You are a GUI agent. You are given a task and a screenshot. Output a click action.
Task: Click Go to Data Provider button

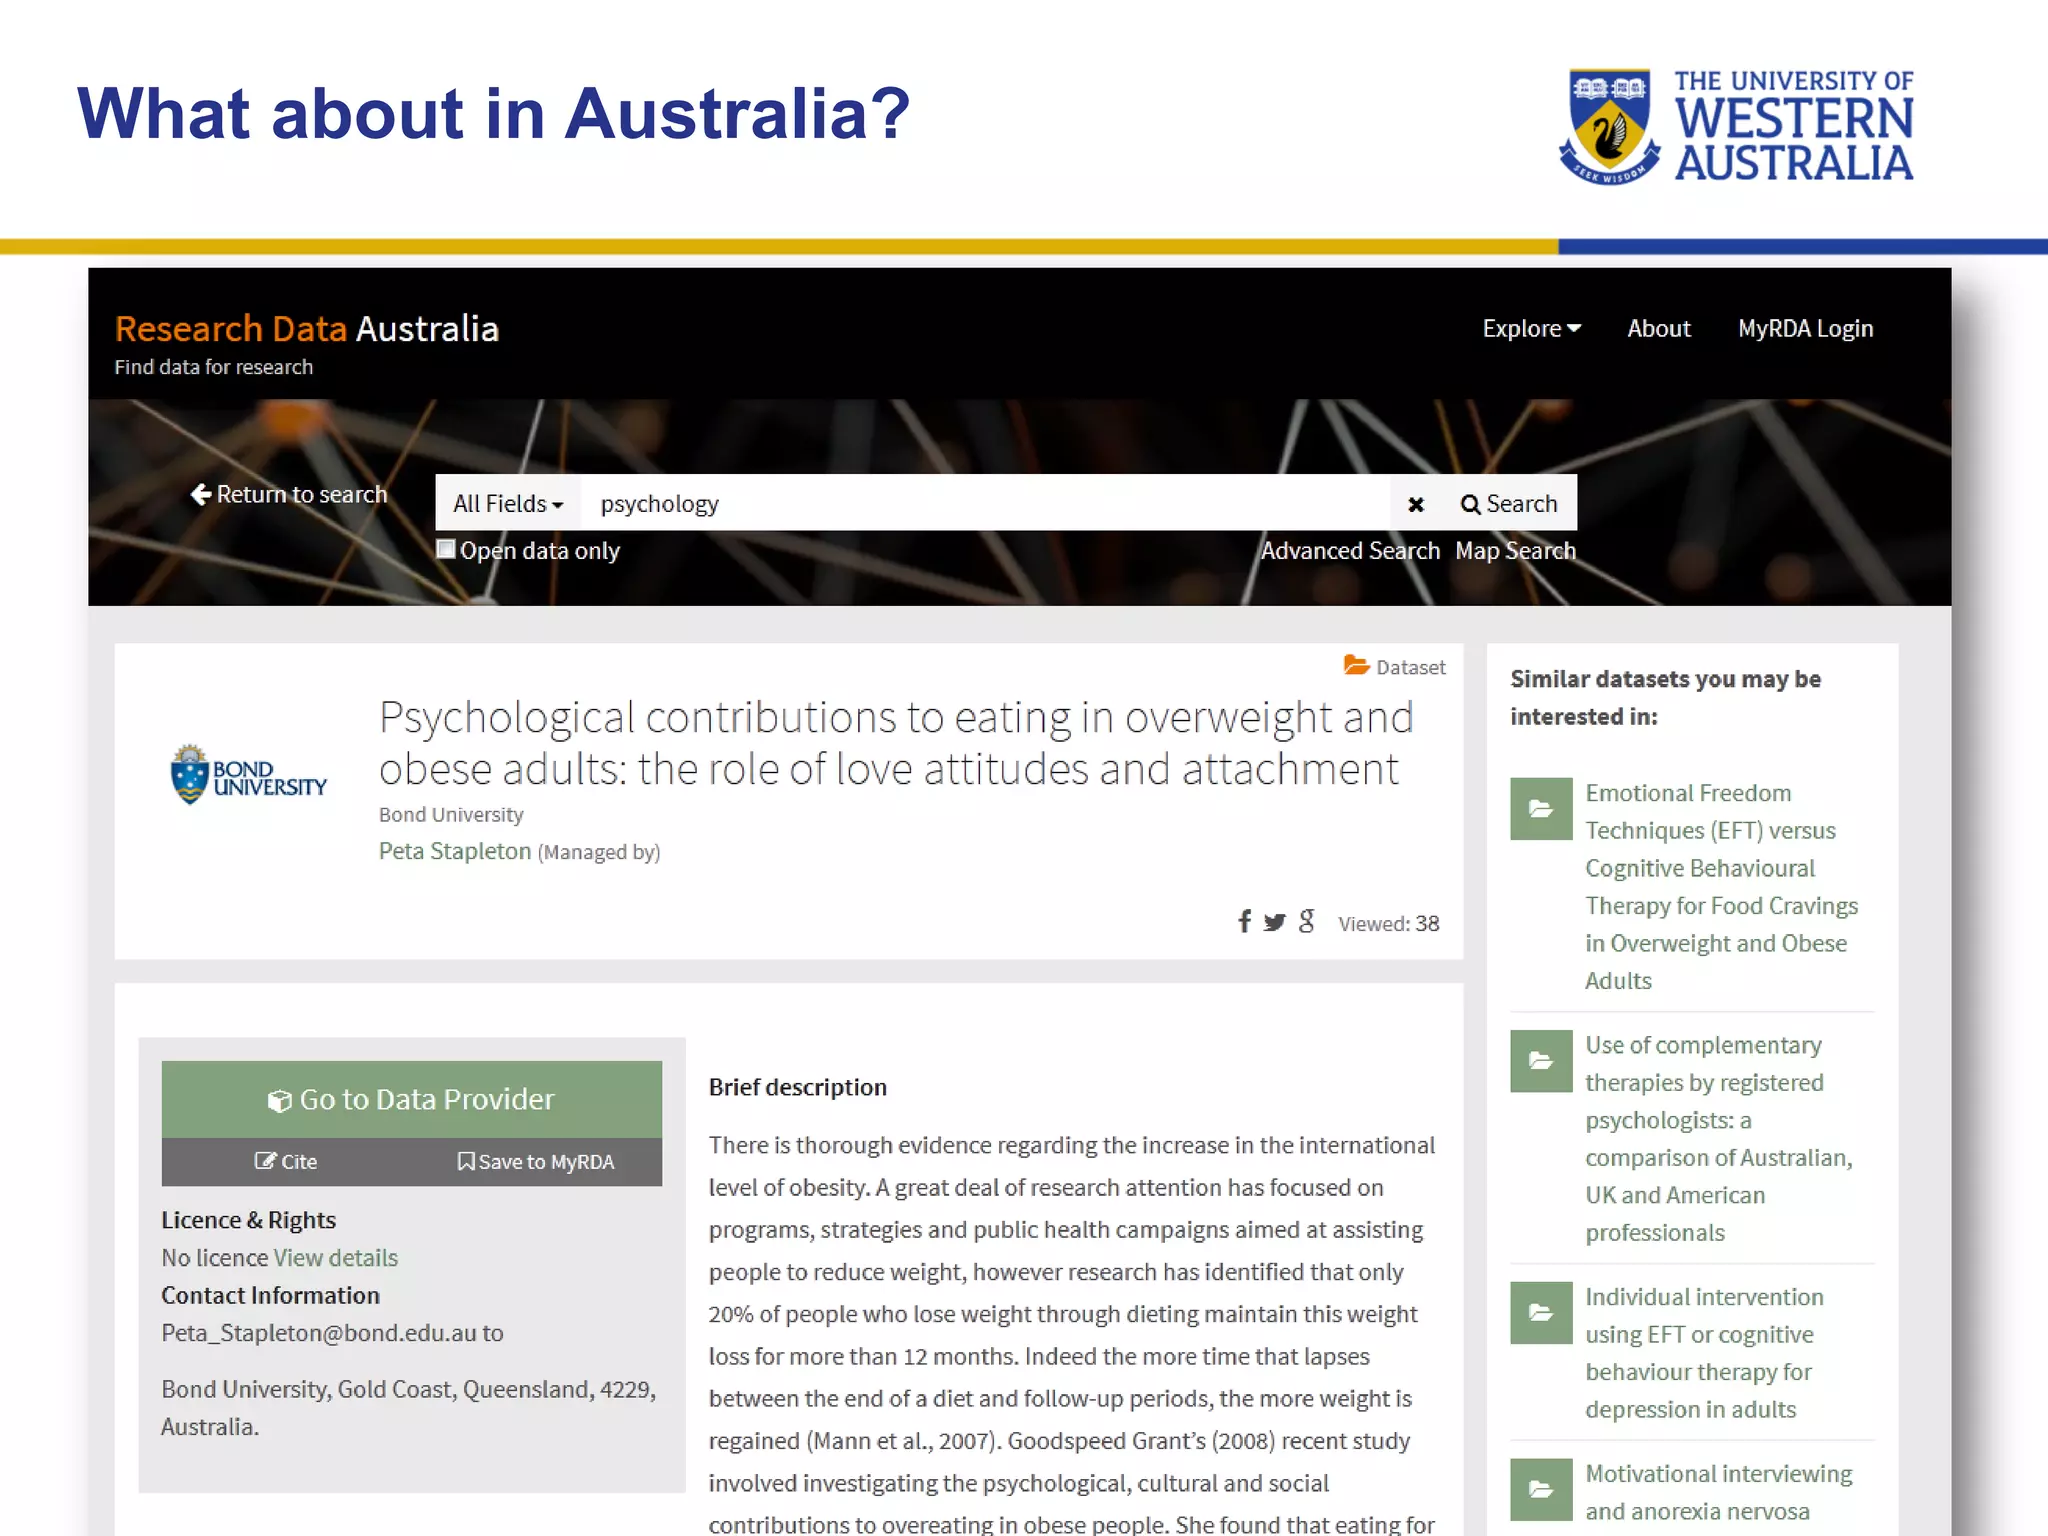[x=411, y=1099]
